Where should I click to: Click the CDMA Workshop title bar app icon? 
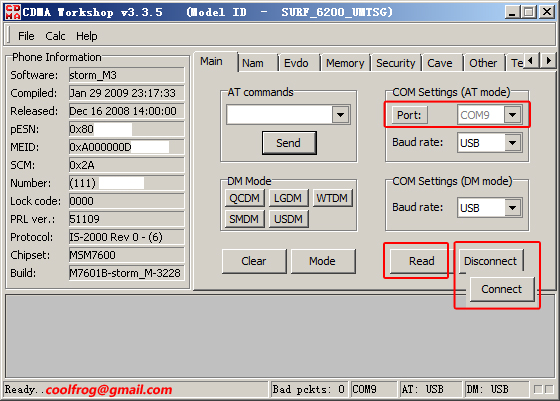point(12,12)
